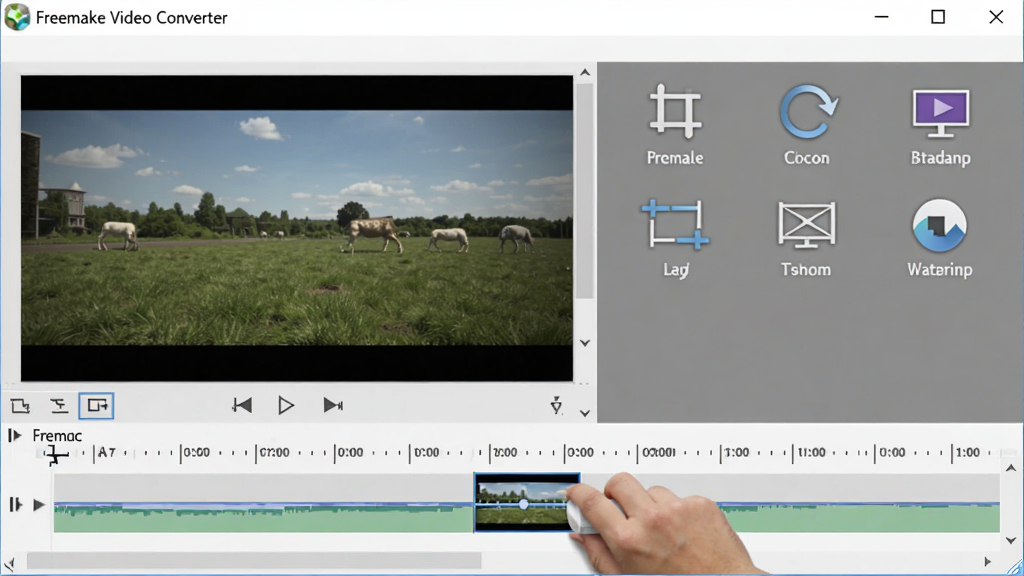Close the Freemake Video Converter window

(996, 17)
